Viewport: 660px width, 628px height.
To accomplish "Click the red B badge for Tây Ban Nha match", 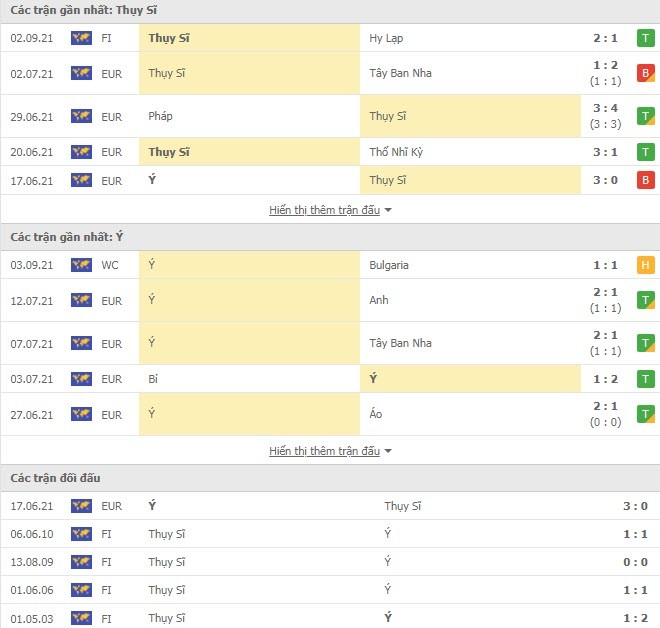I will (645, 73).
